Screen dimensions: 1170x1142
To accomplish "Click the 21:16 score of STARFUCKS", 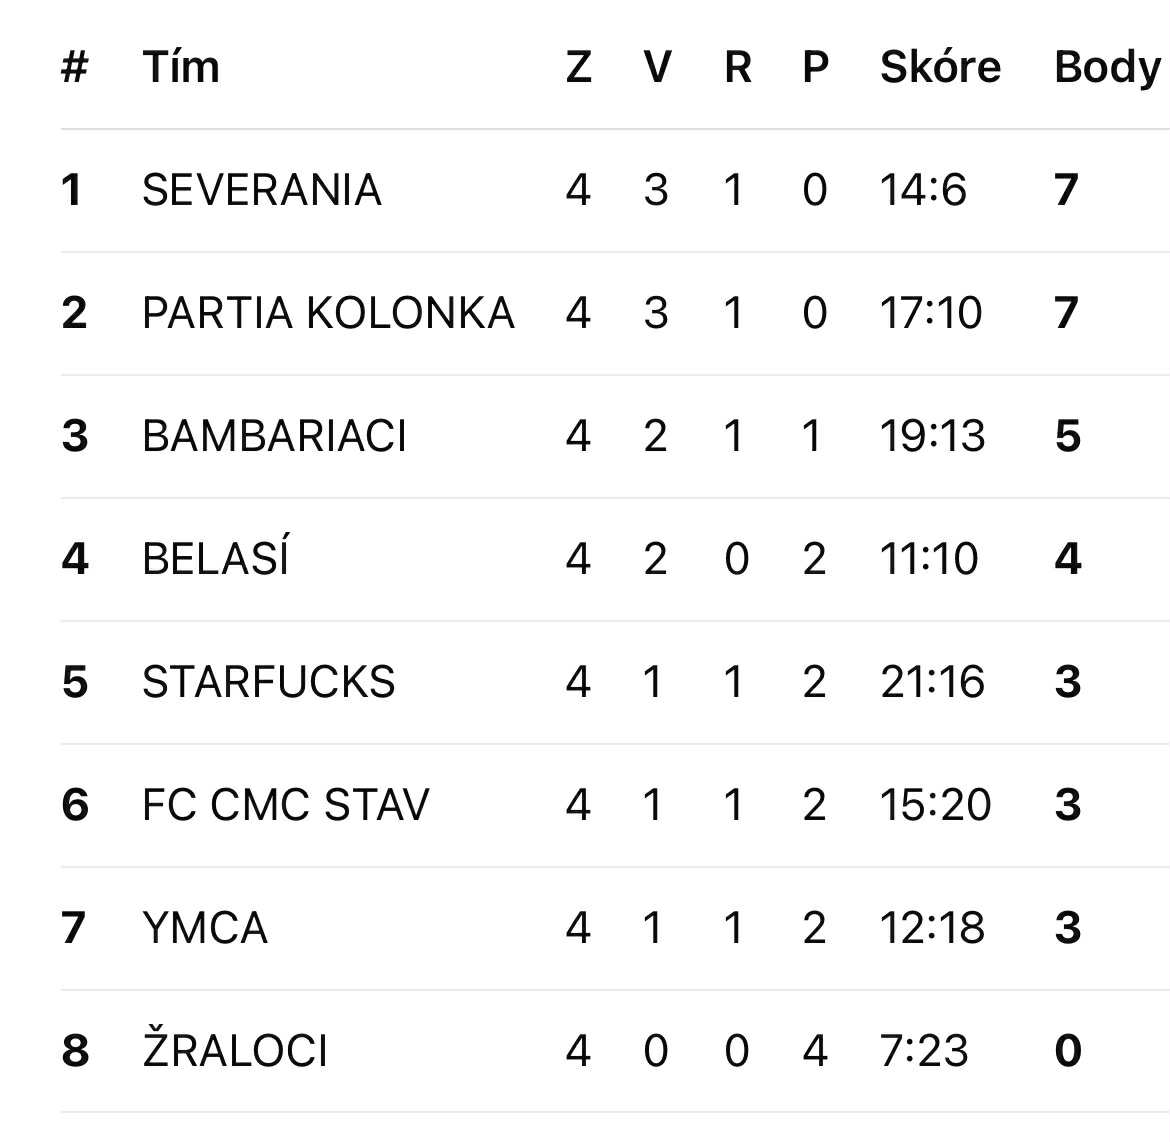I will [932, 682].
